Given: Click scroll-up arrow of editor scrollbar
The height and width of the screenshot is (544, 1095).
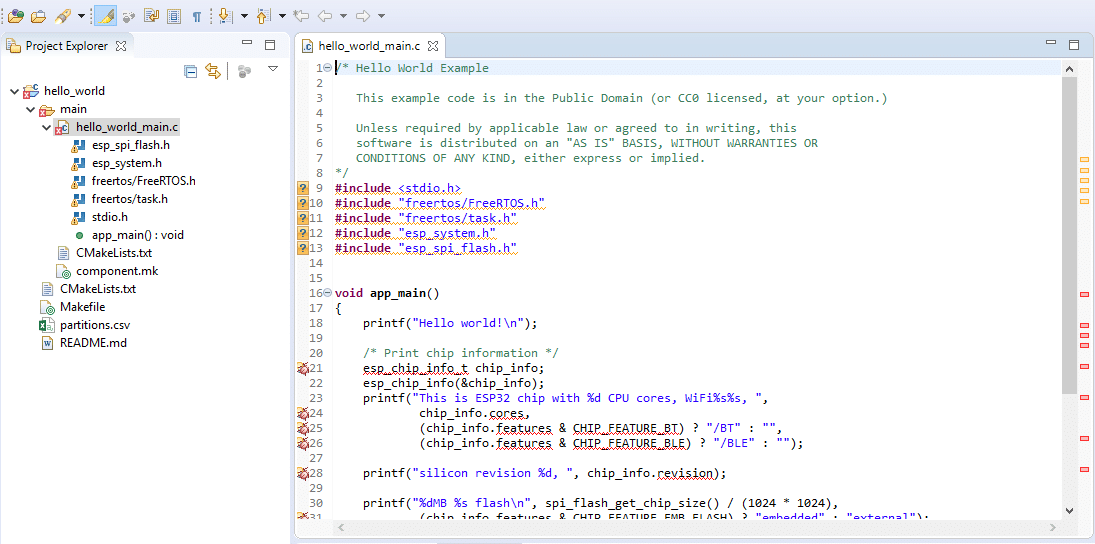Looking at the screenshot, I should tap(1068, 69).
